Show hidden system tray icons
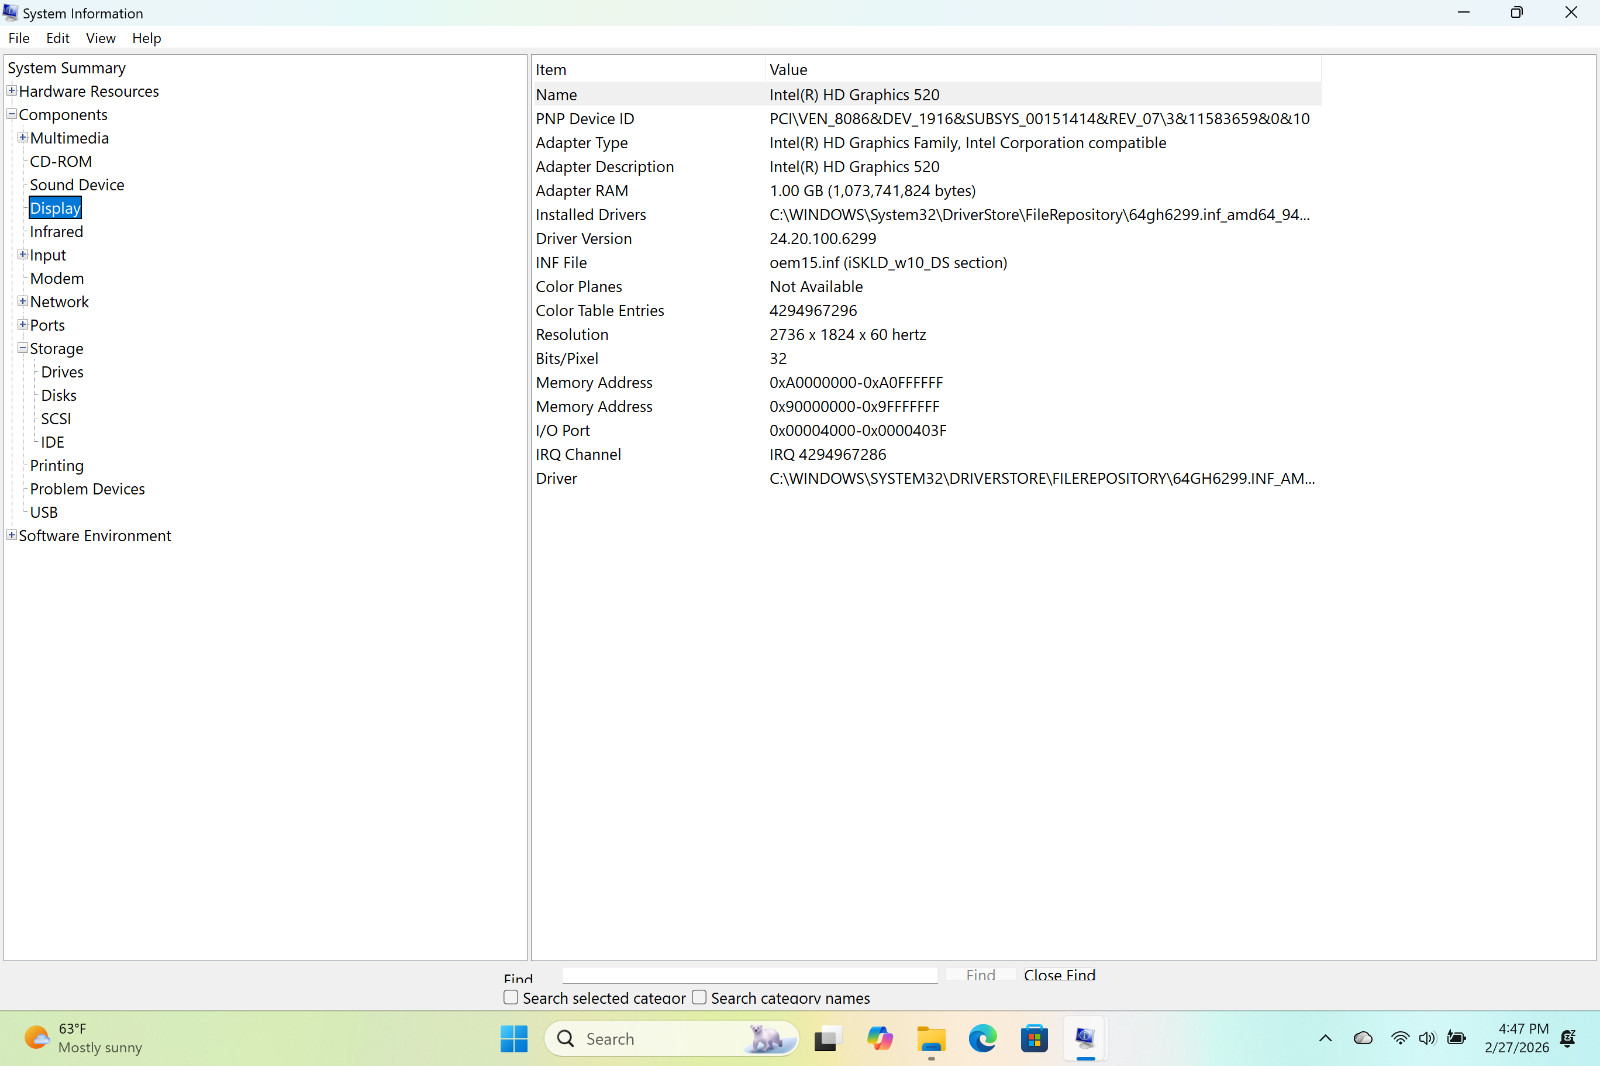This screenshot has width=1600, height=1066. [1326, 1039]
